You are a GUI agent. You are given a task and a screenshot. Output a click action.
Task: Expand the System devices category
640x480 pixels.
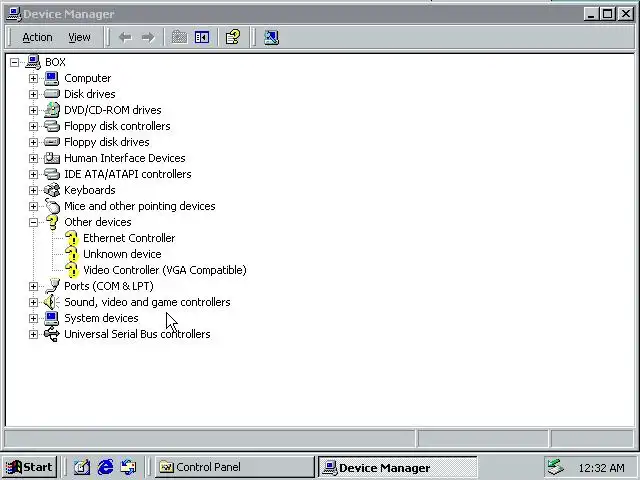(x=33, y=318)
